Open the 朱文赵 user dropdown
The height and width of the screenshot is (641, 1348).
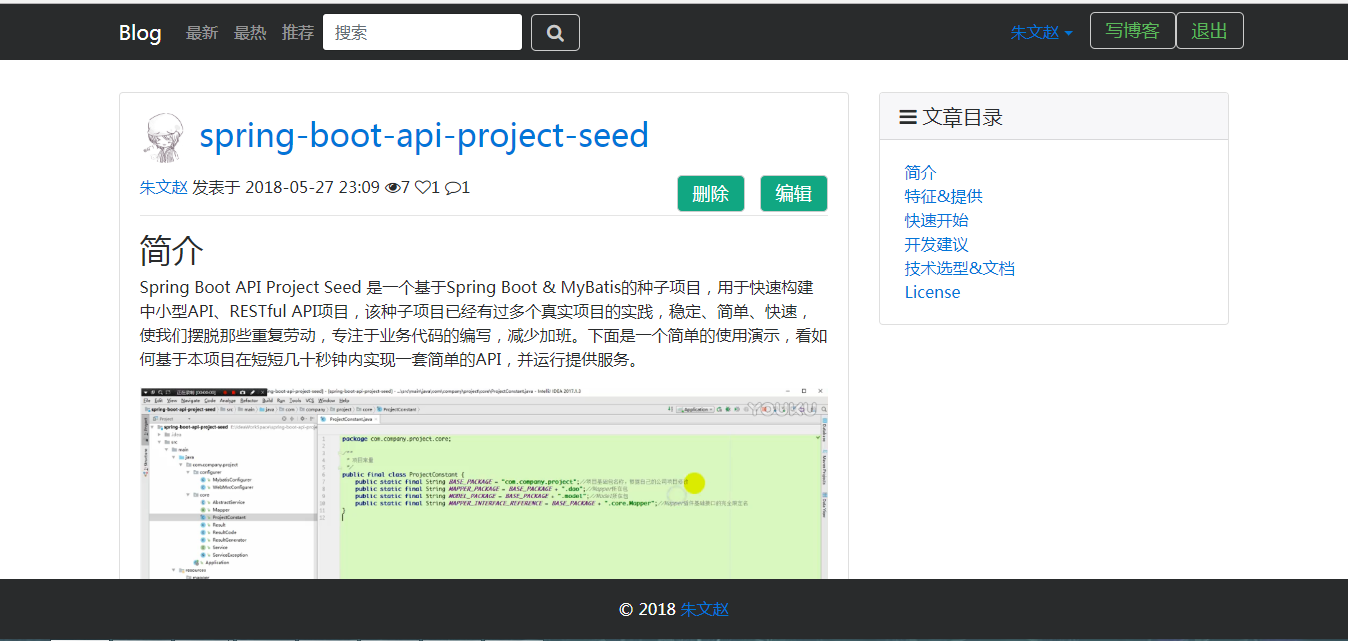click(1041, 32)
